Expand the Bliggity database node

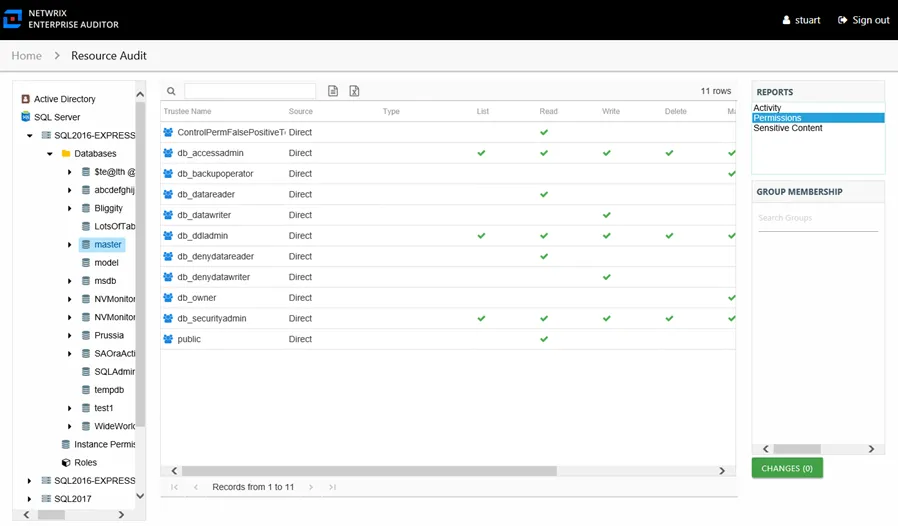[x=69, y=208]
